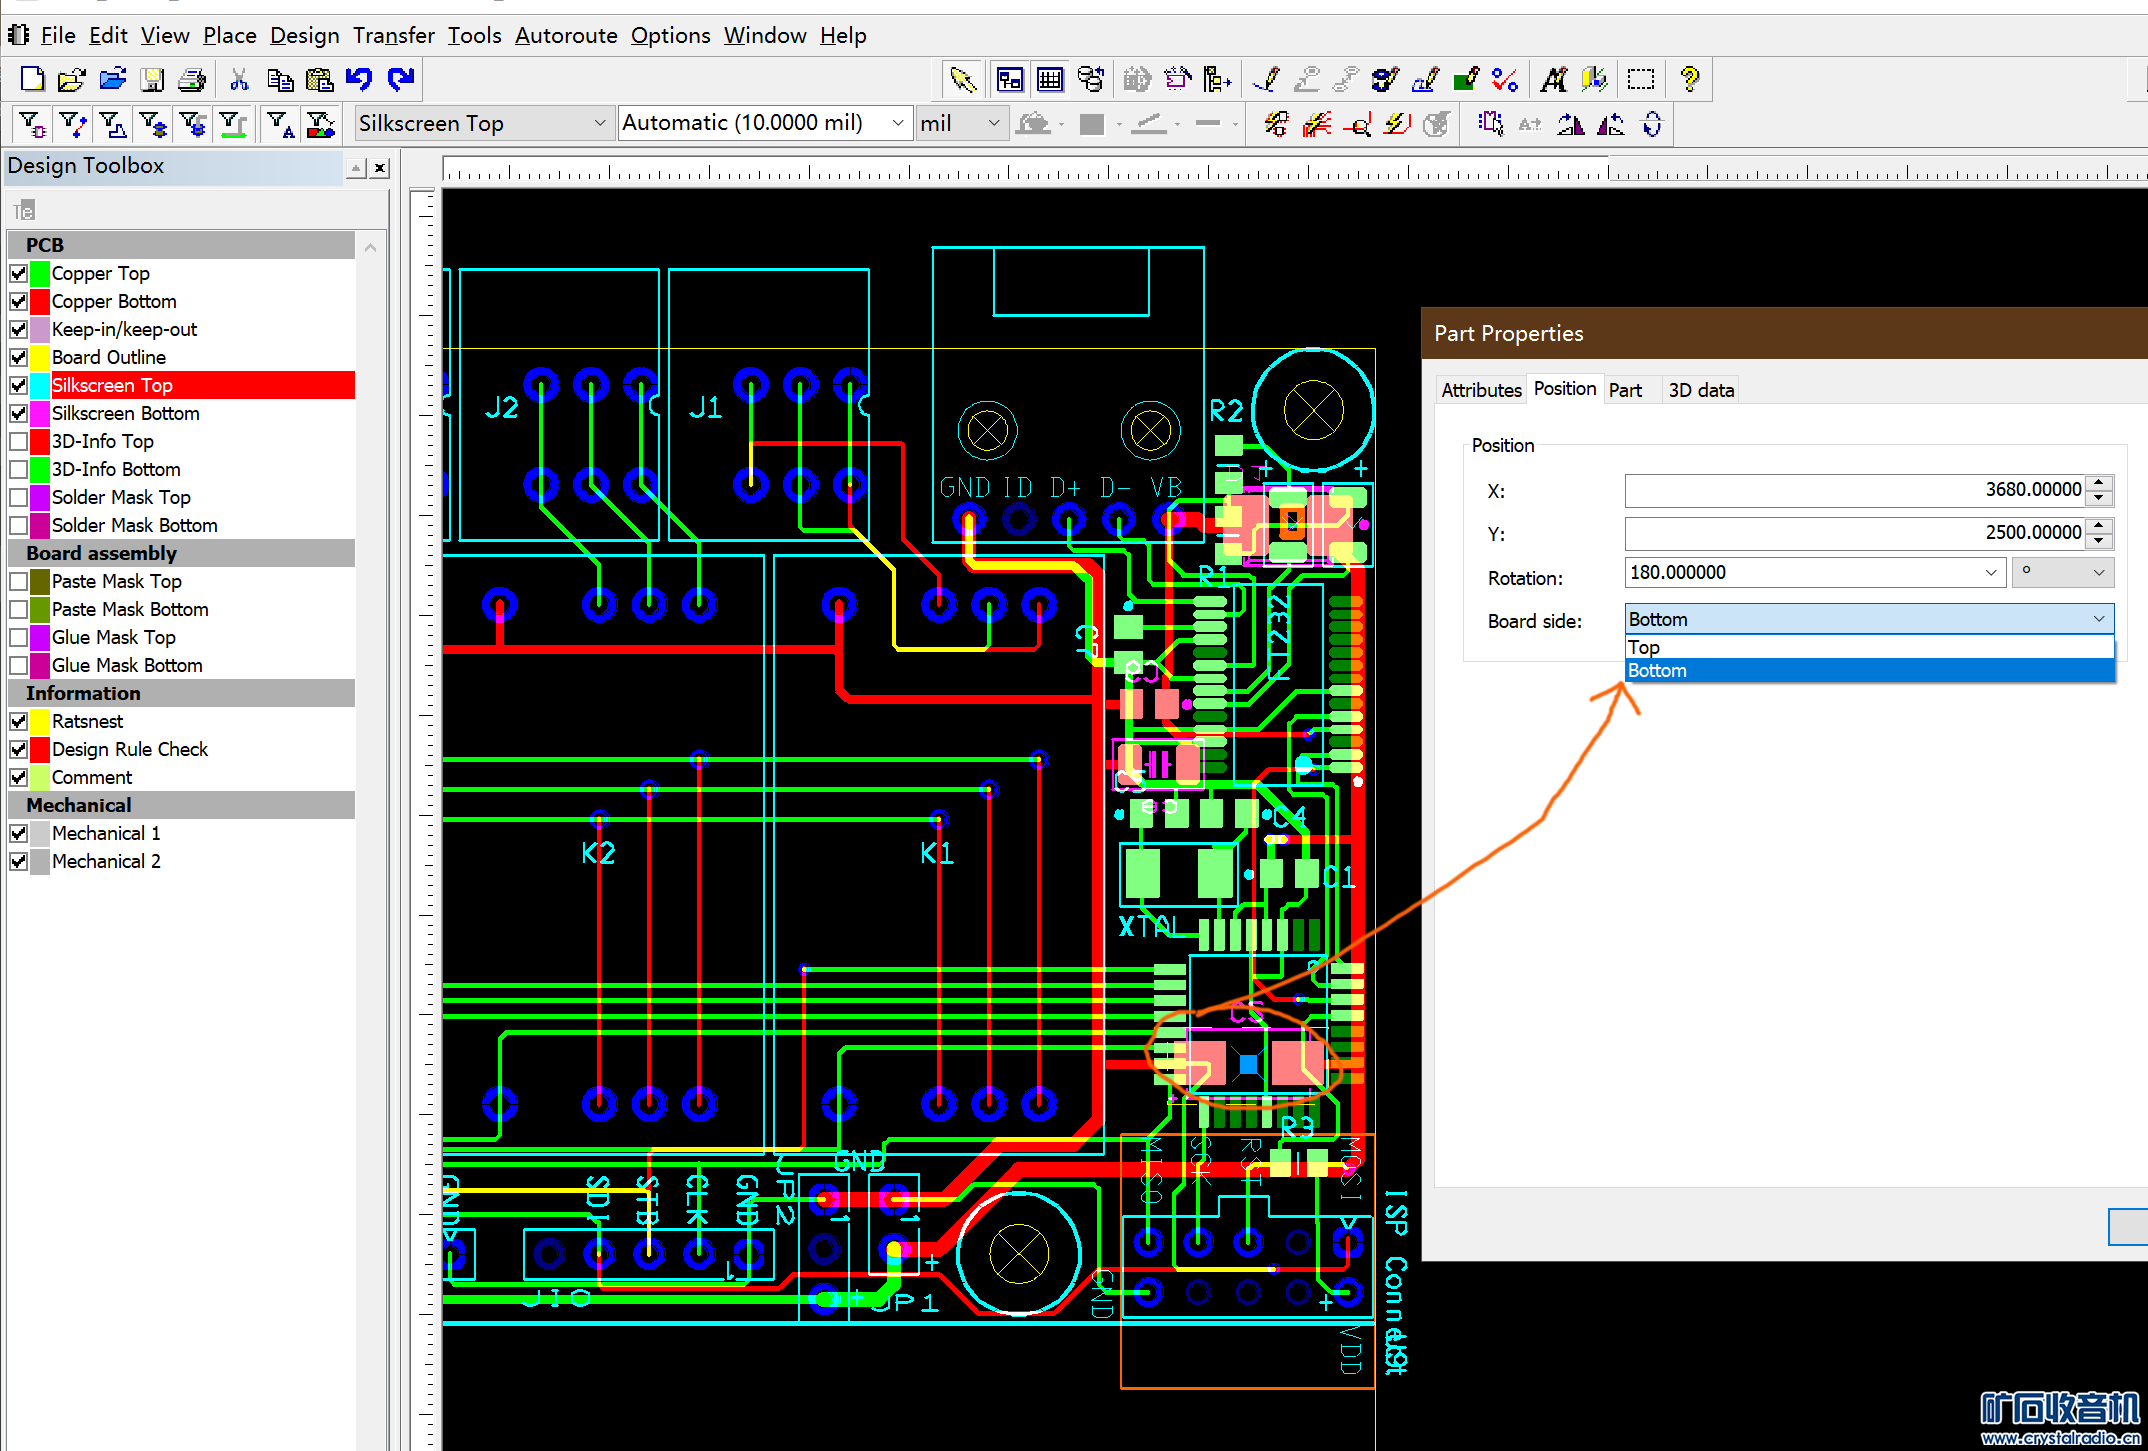Viewport: 2148px width, 1451px height.
Task: Click the Copper Bottom red color swatch
Action: tap(40, 301)
